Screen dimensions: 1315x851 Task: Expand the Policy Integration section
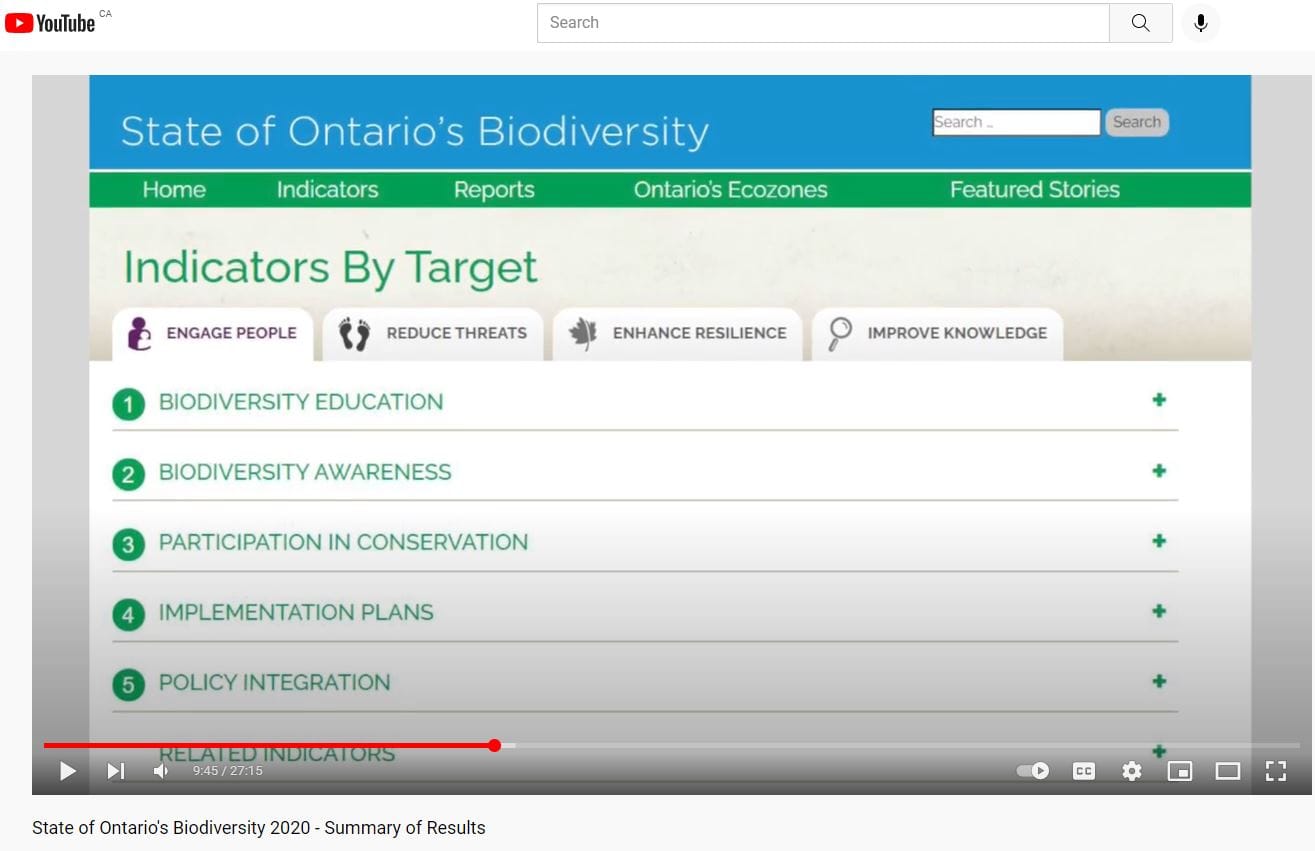coord(1159,681)
